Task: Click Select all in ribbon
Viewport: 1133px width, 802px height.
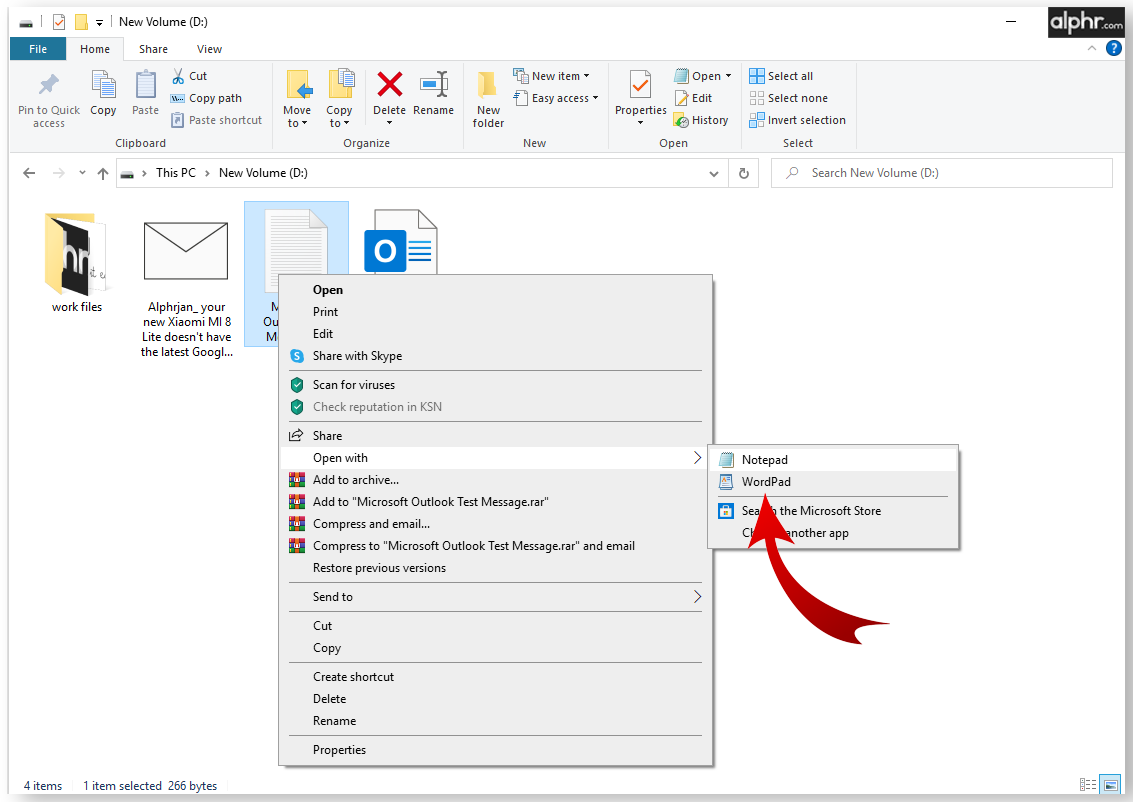Action: (781, 76)
